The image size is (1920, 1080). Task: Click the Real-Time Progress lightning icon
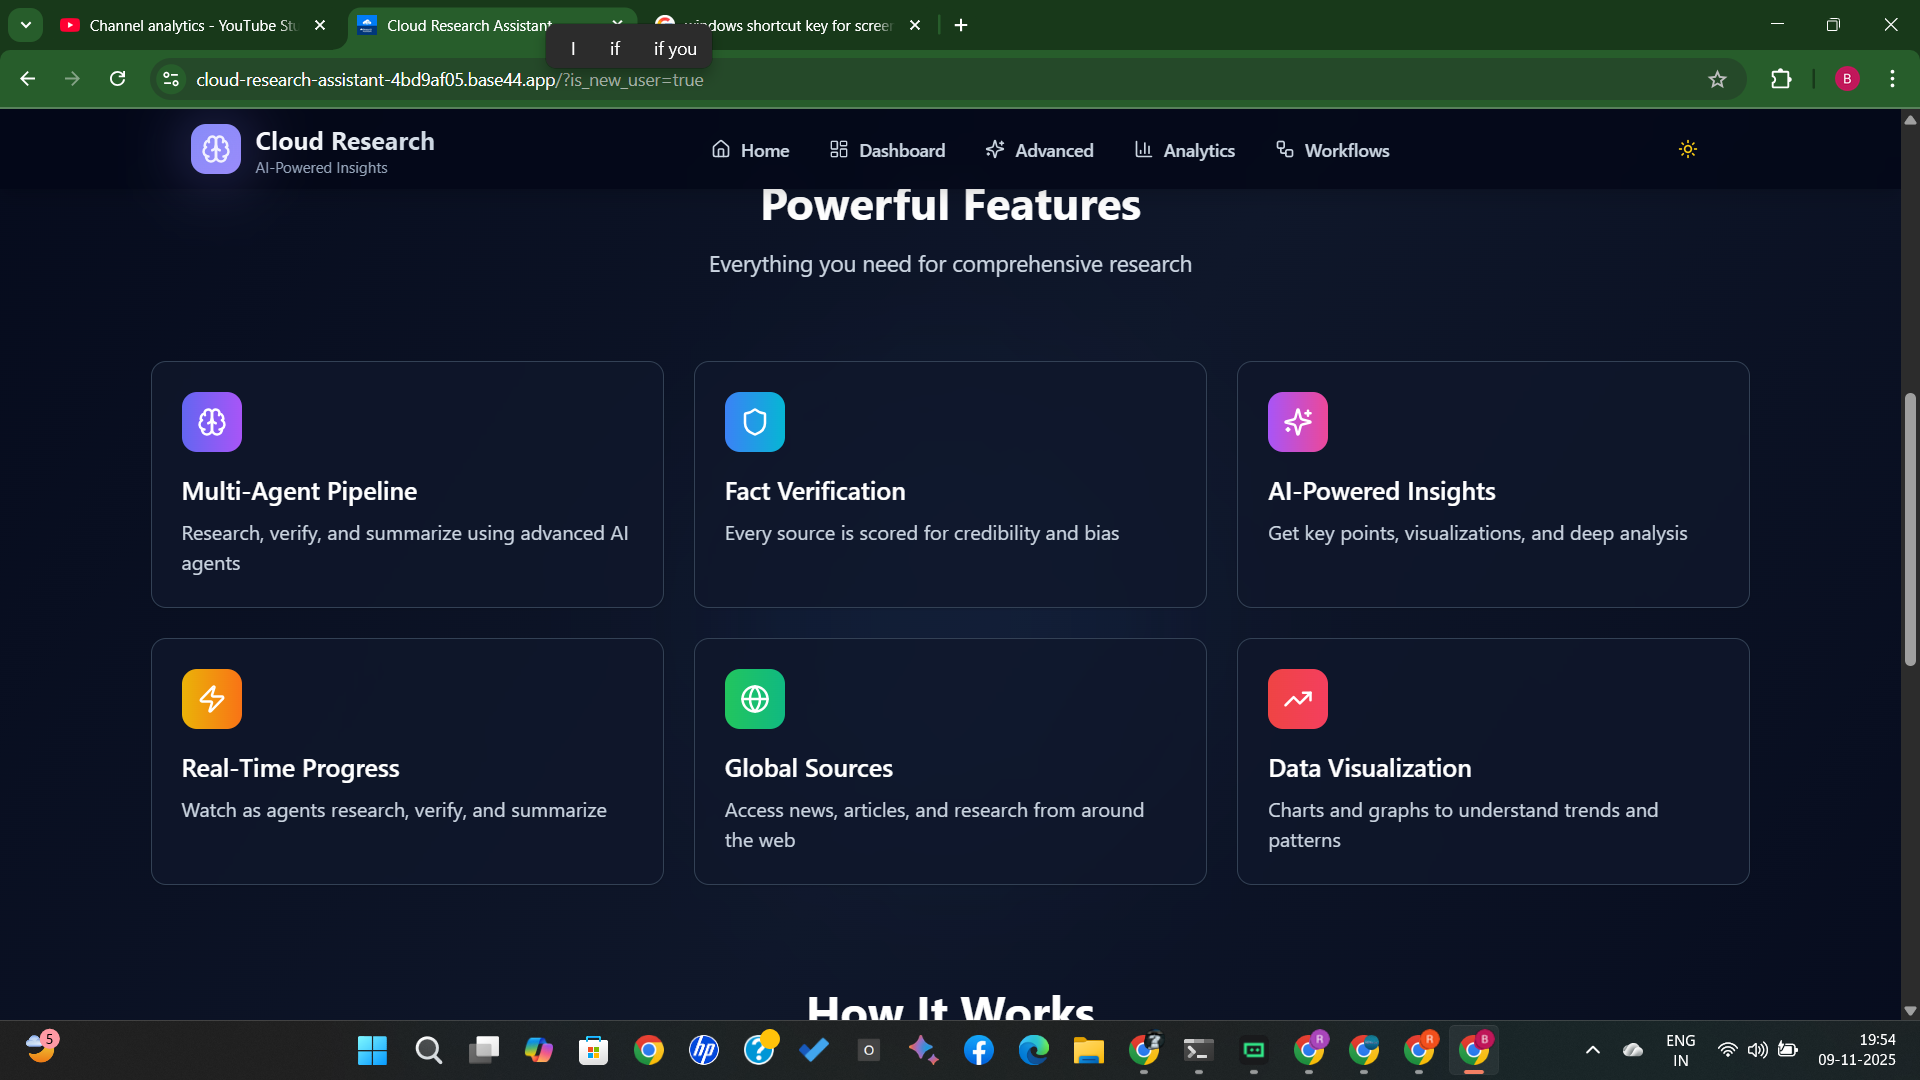coord(211,699)
